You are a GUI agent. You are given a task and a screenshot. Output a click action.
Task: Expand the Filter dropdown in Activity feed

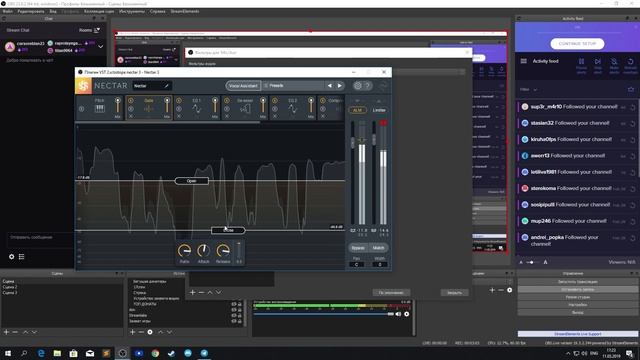click(x=529, y=89)
